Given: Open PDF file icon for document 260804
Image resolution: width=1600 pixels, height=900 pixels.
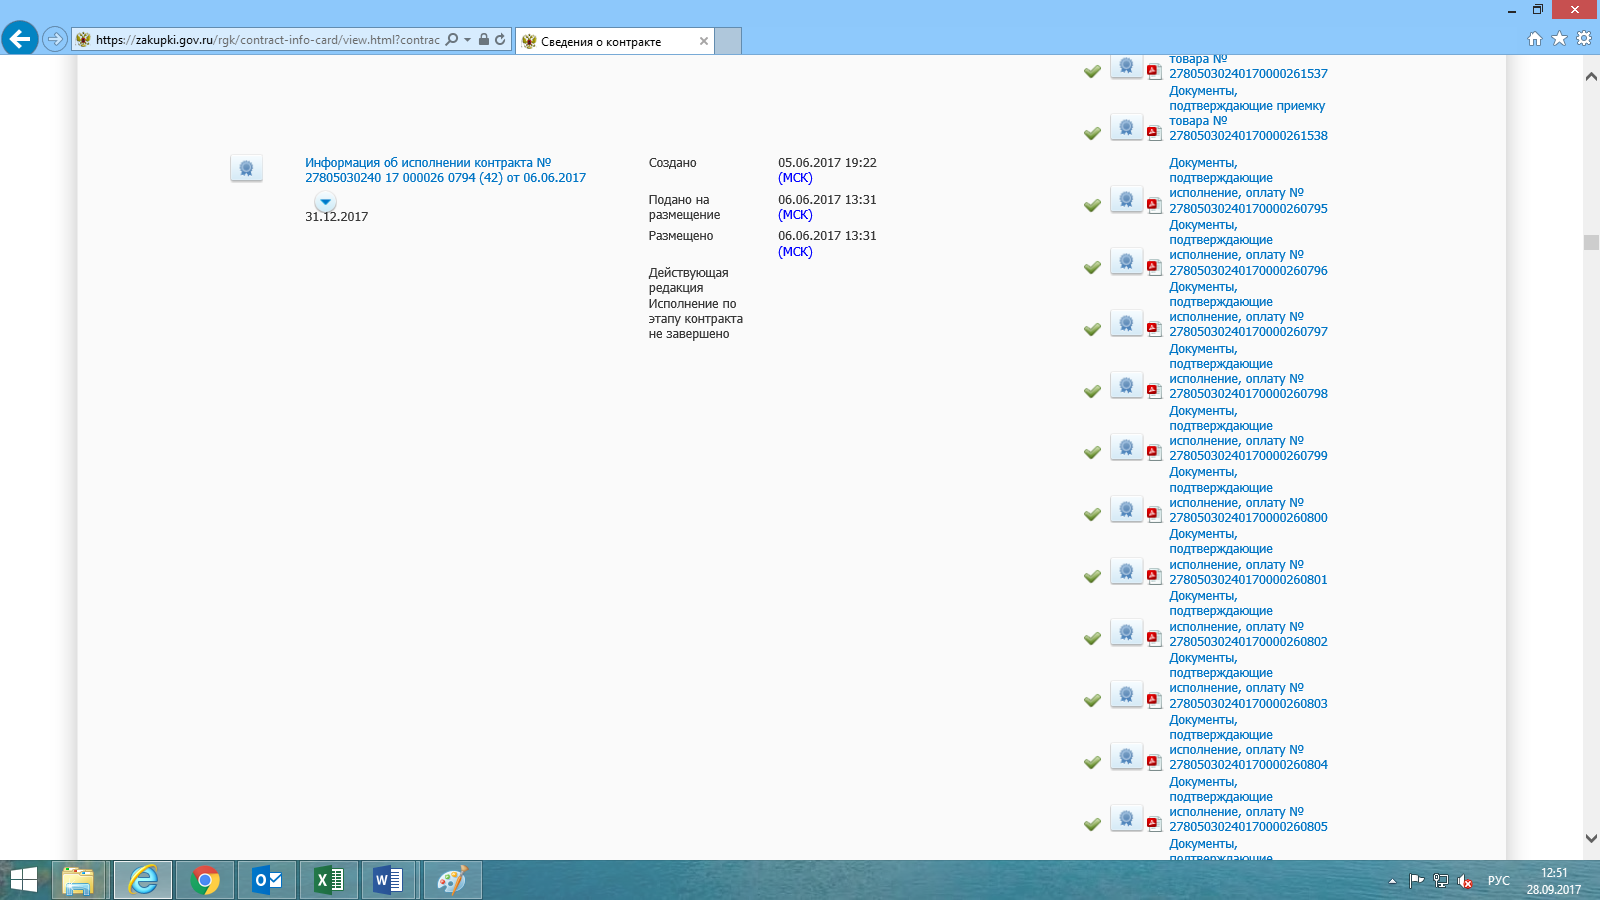Looking at the screenshot, I should click(x=1154, y=762).
